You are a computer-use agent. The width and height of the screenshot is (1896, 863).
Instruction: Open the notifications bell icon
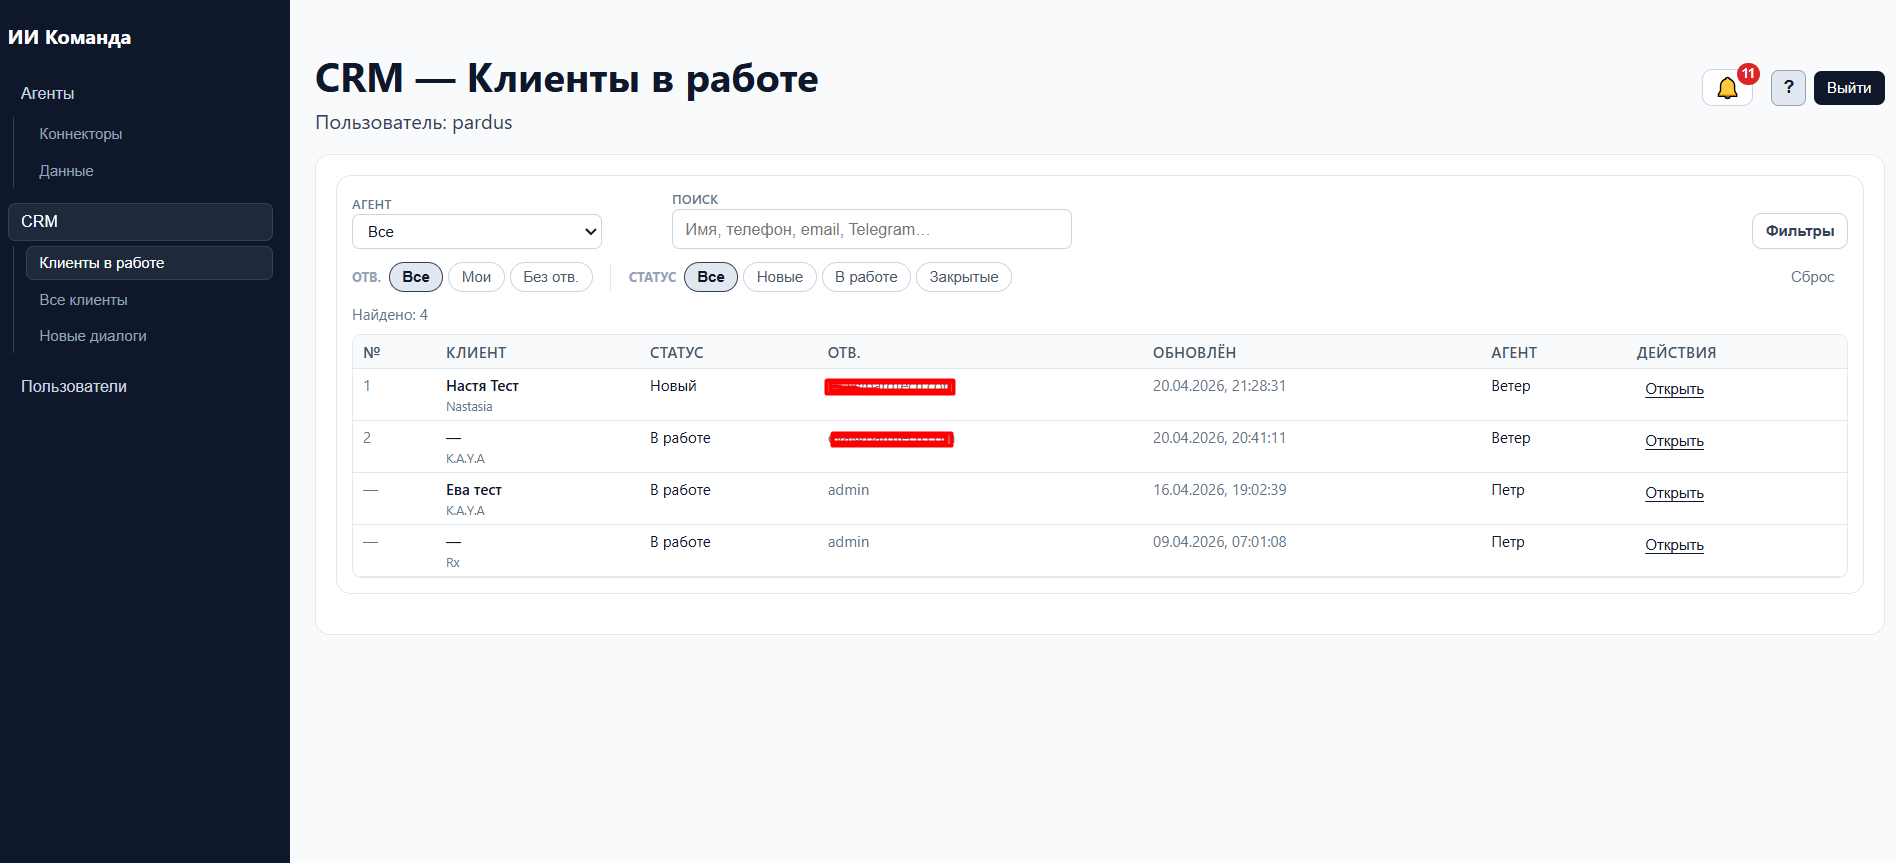click(x=1727, y=88)
